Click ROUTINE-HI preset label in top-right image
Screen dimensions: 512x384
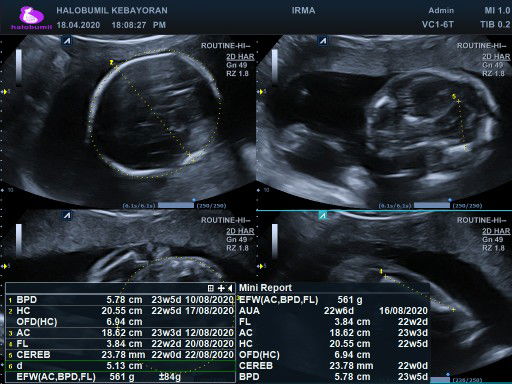482,46
